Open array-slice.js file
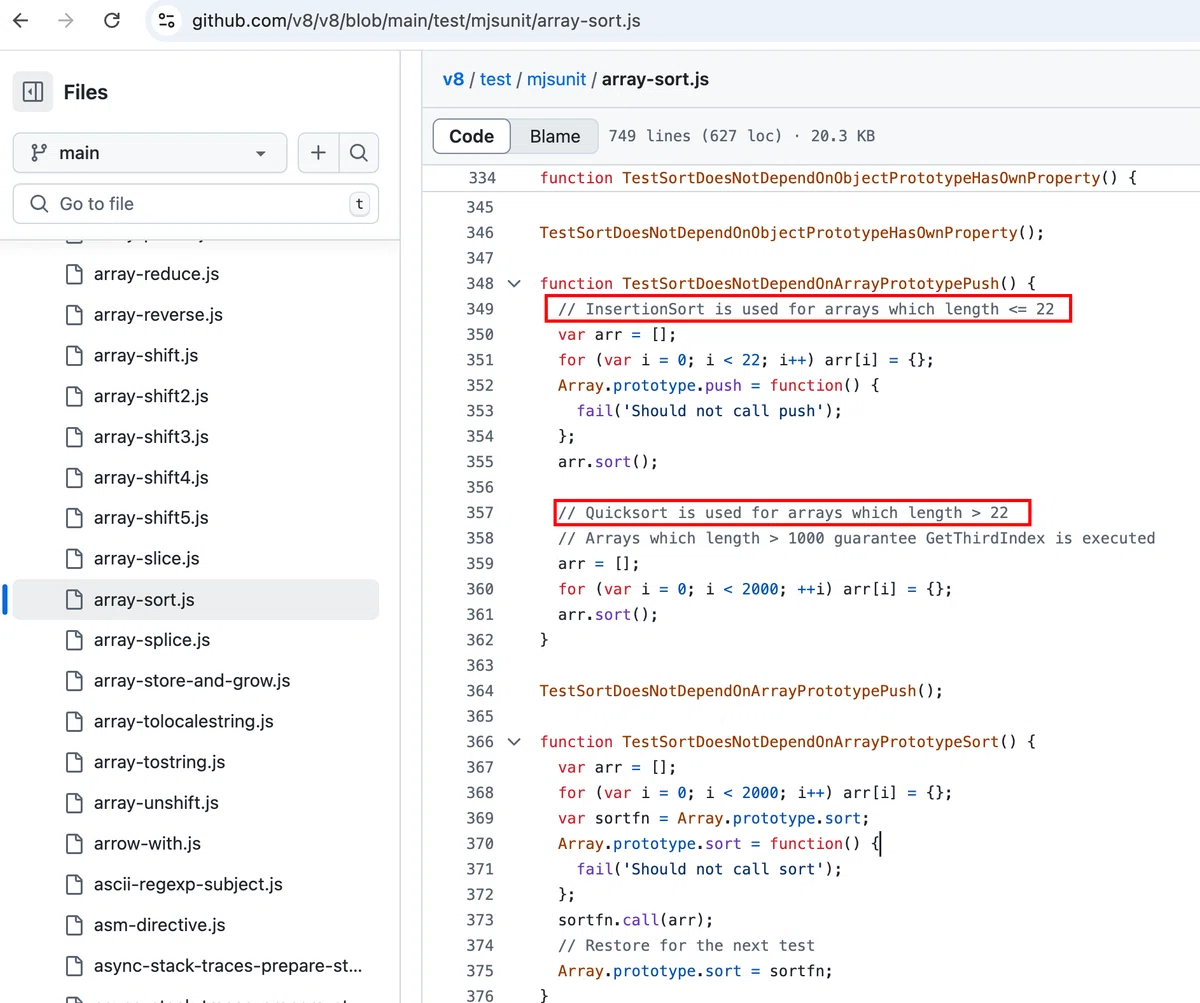The width and height of the screenshot is (1200, 1003). [x=146, y=559]
